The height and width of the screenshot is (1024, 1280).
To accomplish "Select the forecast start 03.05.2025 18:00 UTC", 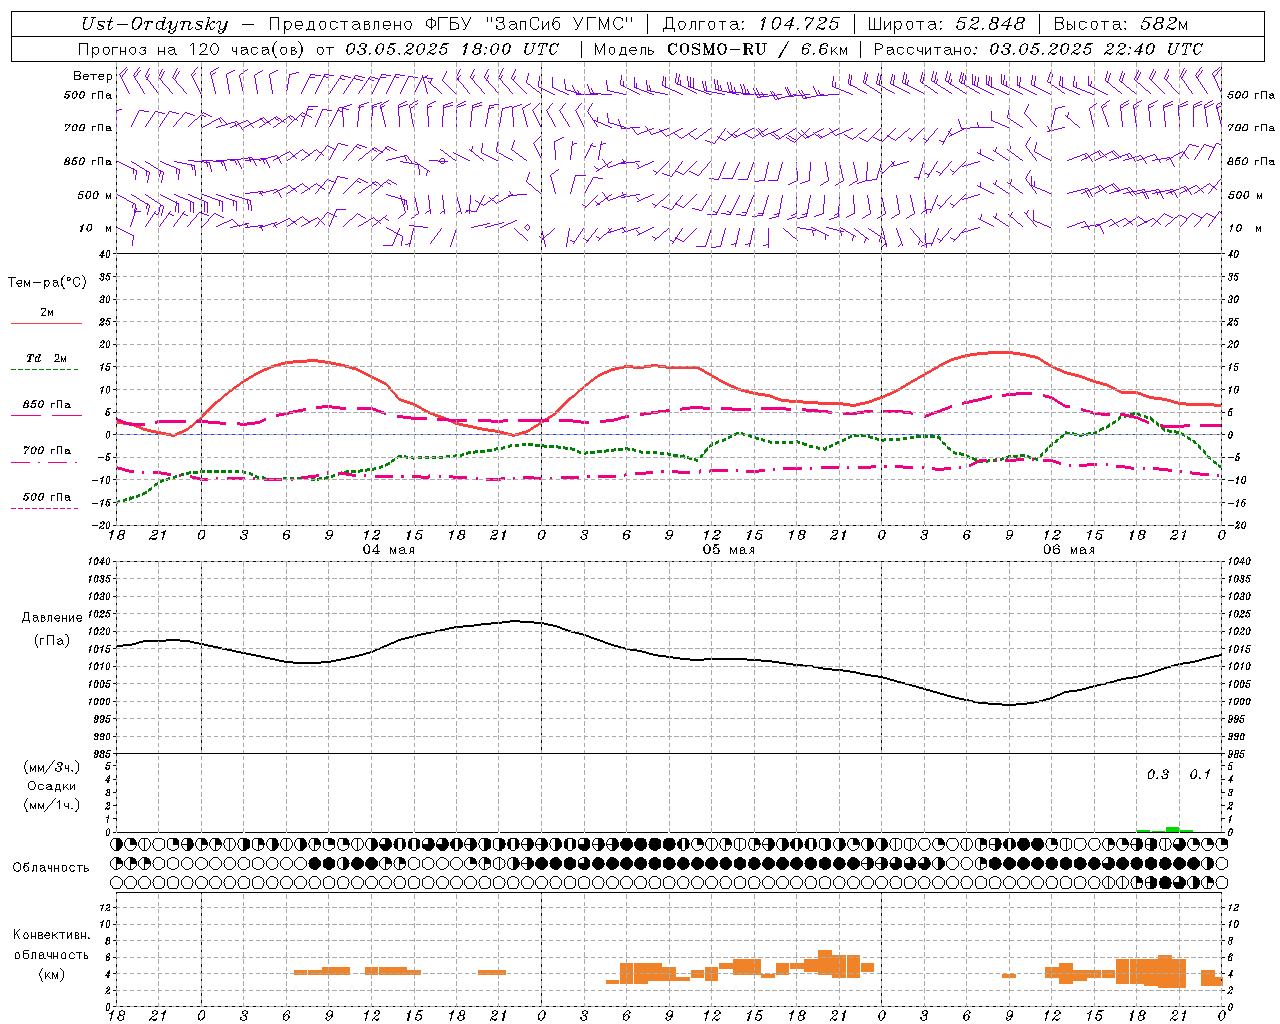I will click(x=452, y=49).
